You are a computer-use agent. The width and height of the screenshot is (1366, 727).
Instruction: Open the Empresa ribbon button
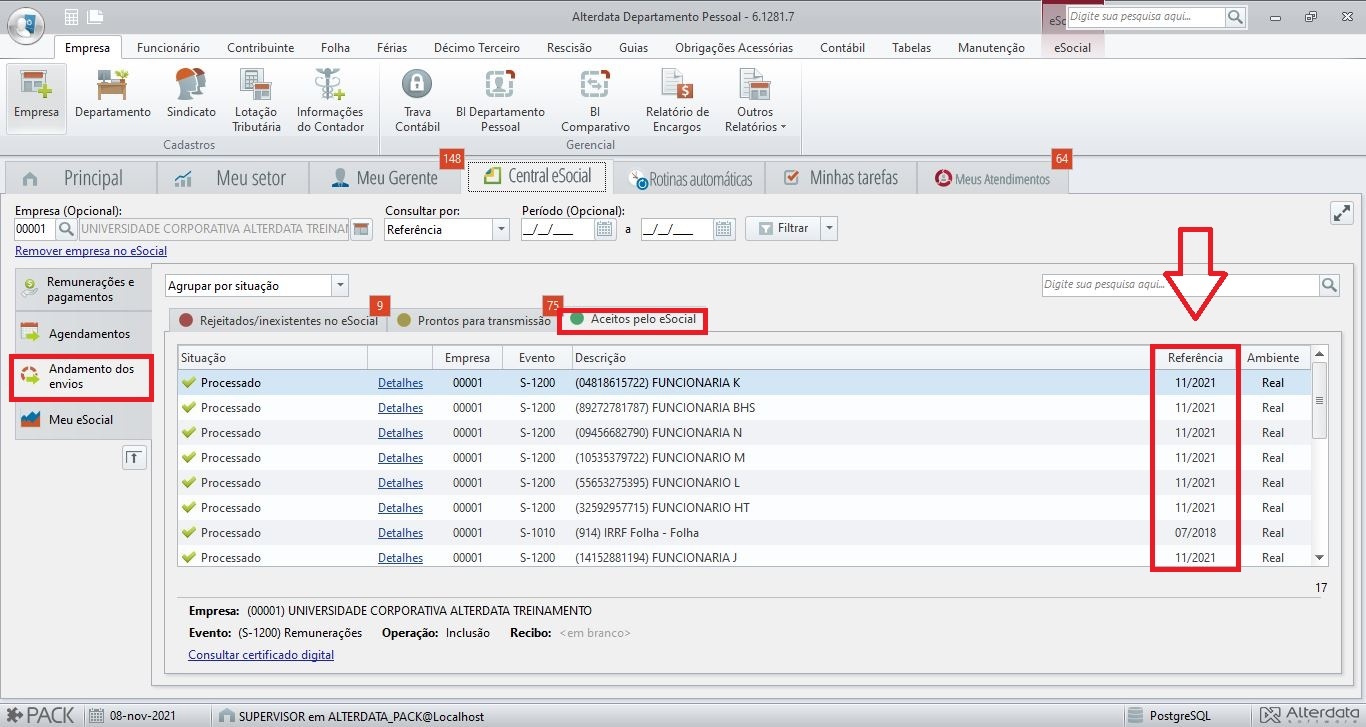(36, 98)
